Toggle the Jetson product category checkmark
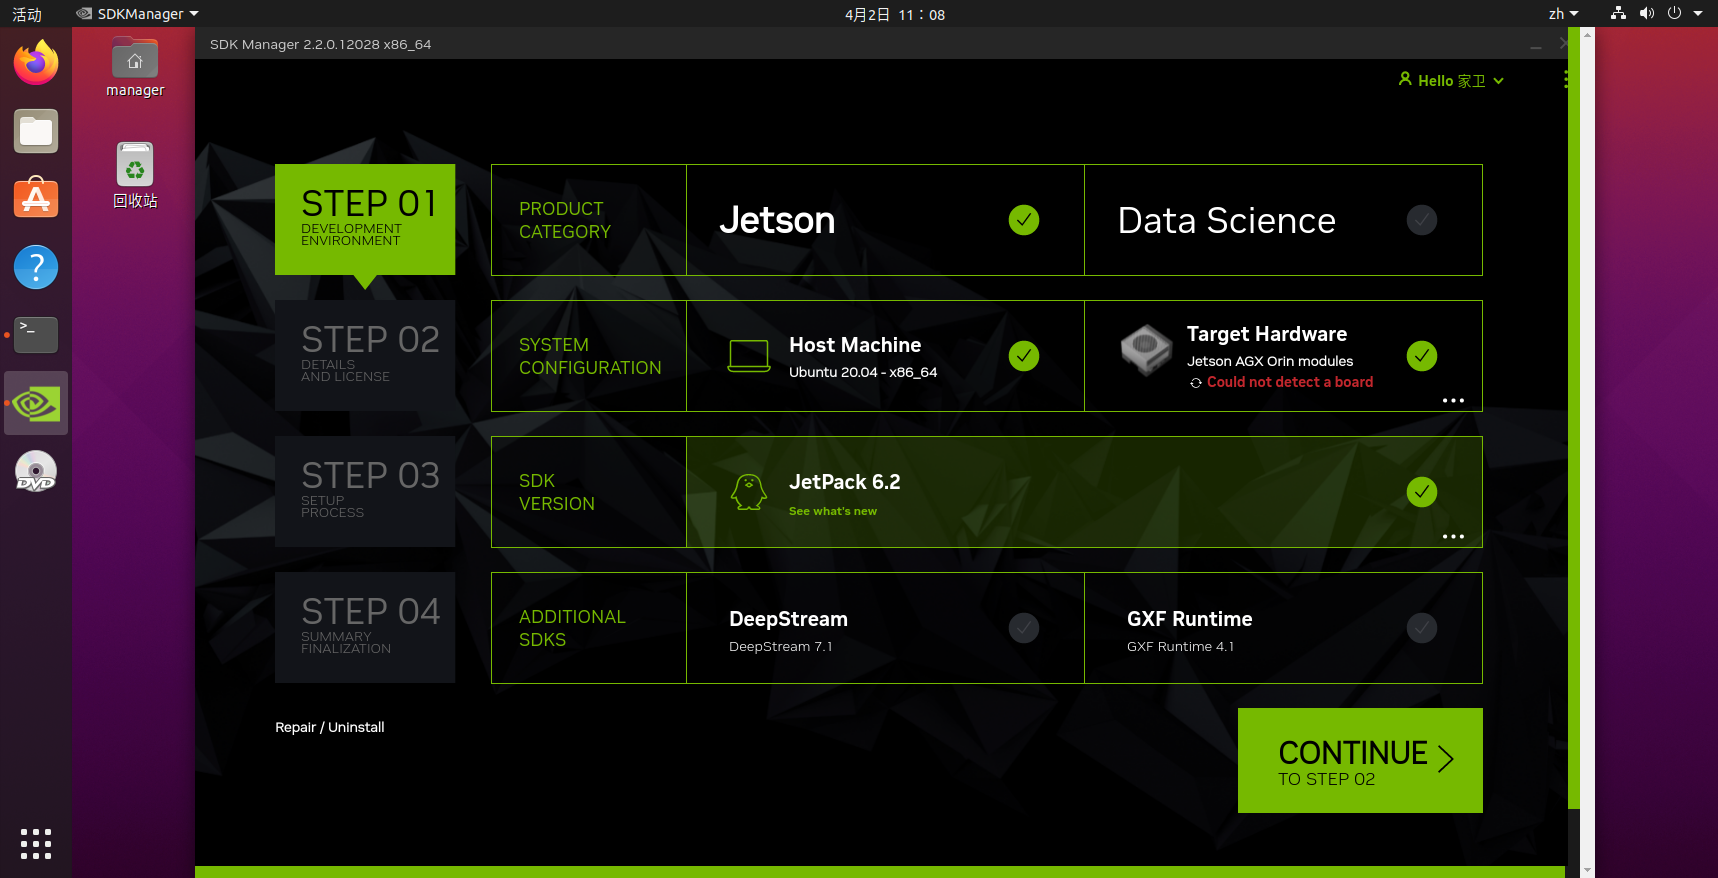1718x878 pixels. coord(1024,220)
